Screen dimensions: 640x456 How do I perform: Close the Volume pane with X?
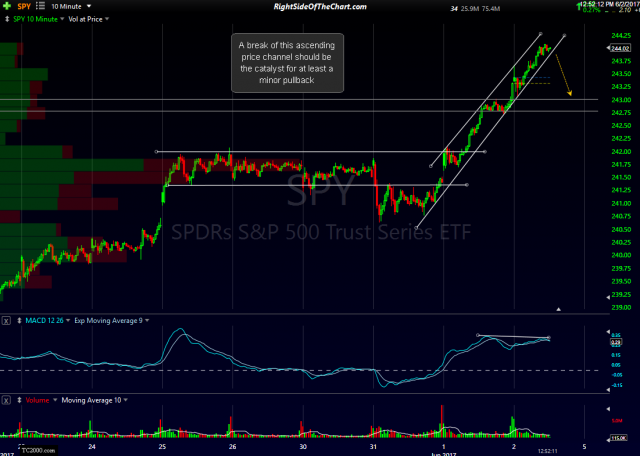click(6, 400)
